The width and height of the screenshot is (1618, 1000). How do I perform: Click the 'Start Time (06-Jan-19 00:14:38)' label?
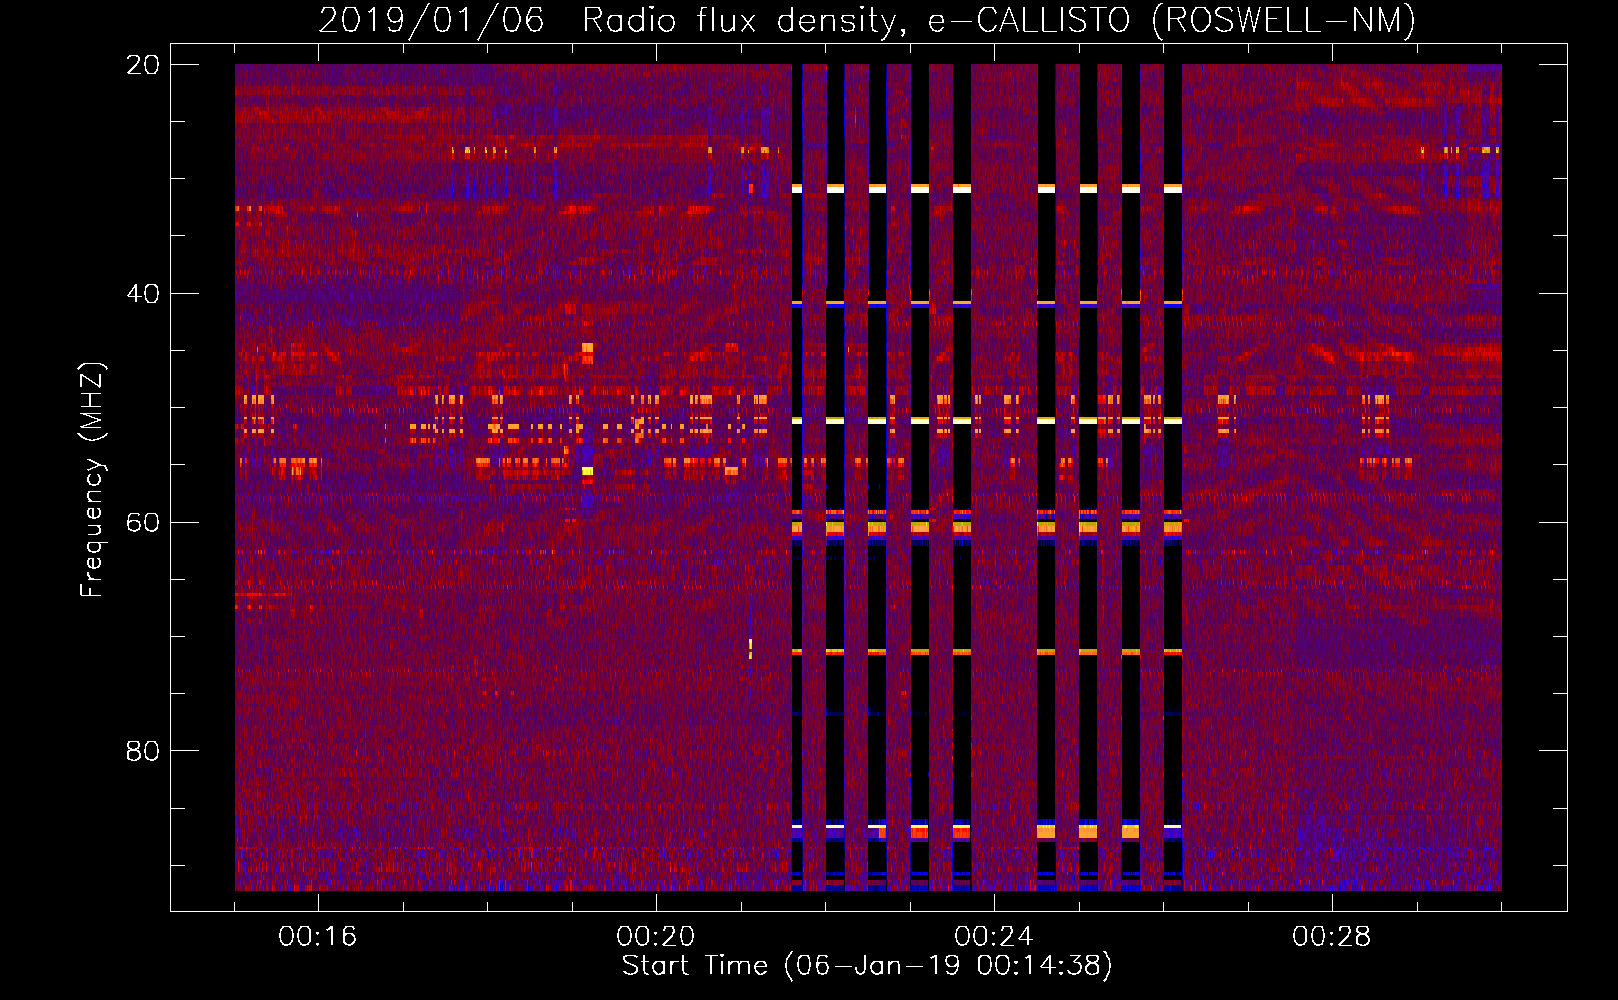pyautogui.click(x=867, y=965)
